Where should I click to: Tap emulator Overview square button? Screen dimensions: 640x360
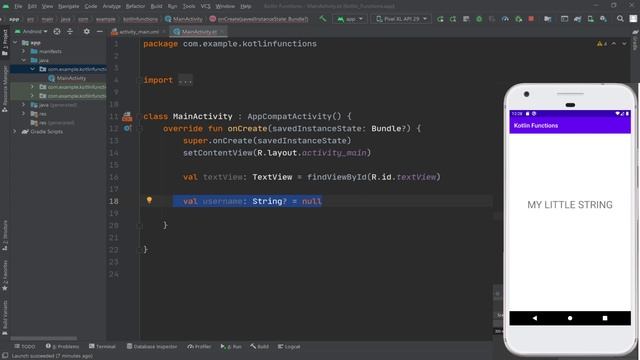tap(605, 318)
